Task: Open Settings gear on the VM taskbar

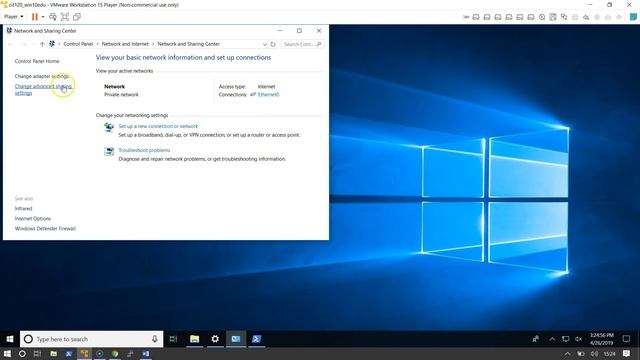Action: 215,339
